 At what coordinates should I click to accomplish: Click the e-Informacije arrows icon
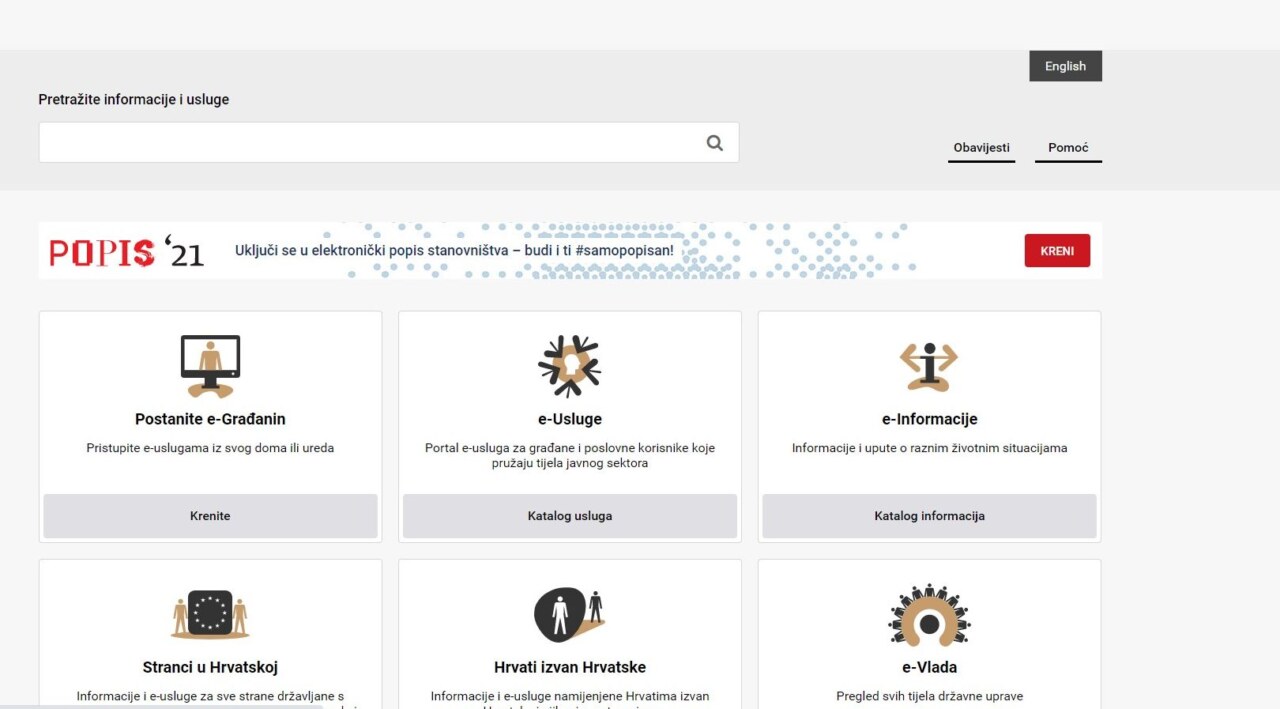point(929,366)
